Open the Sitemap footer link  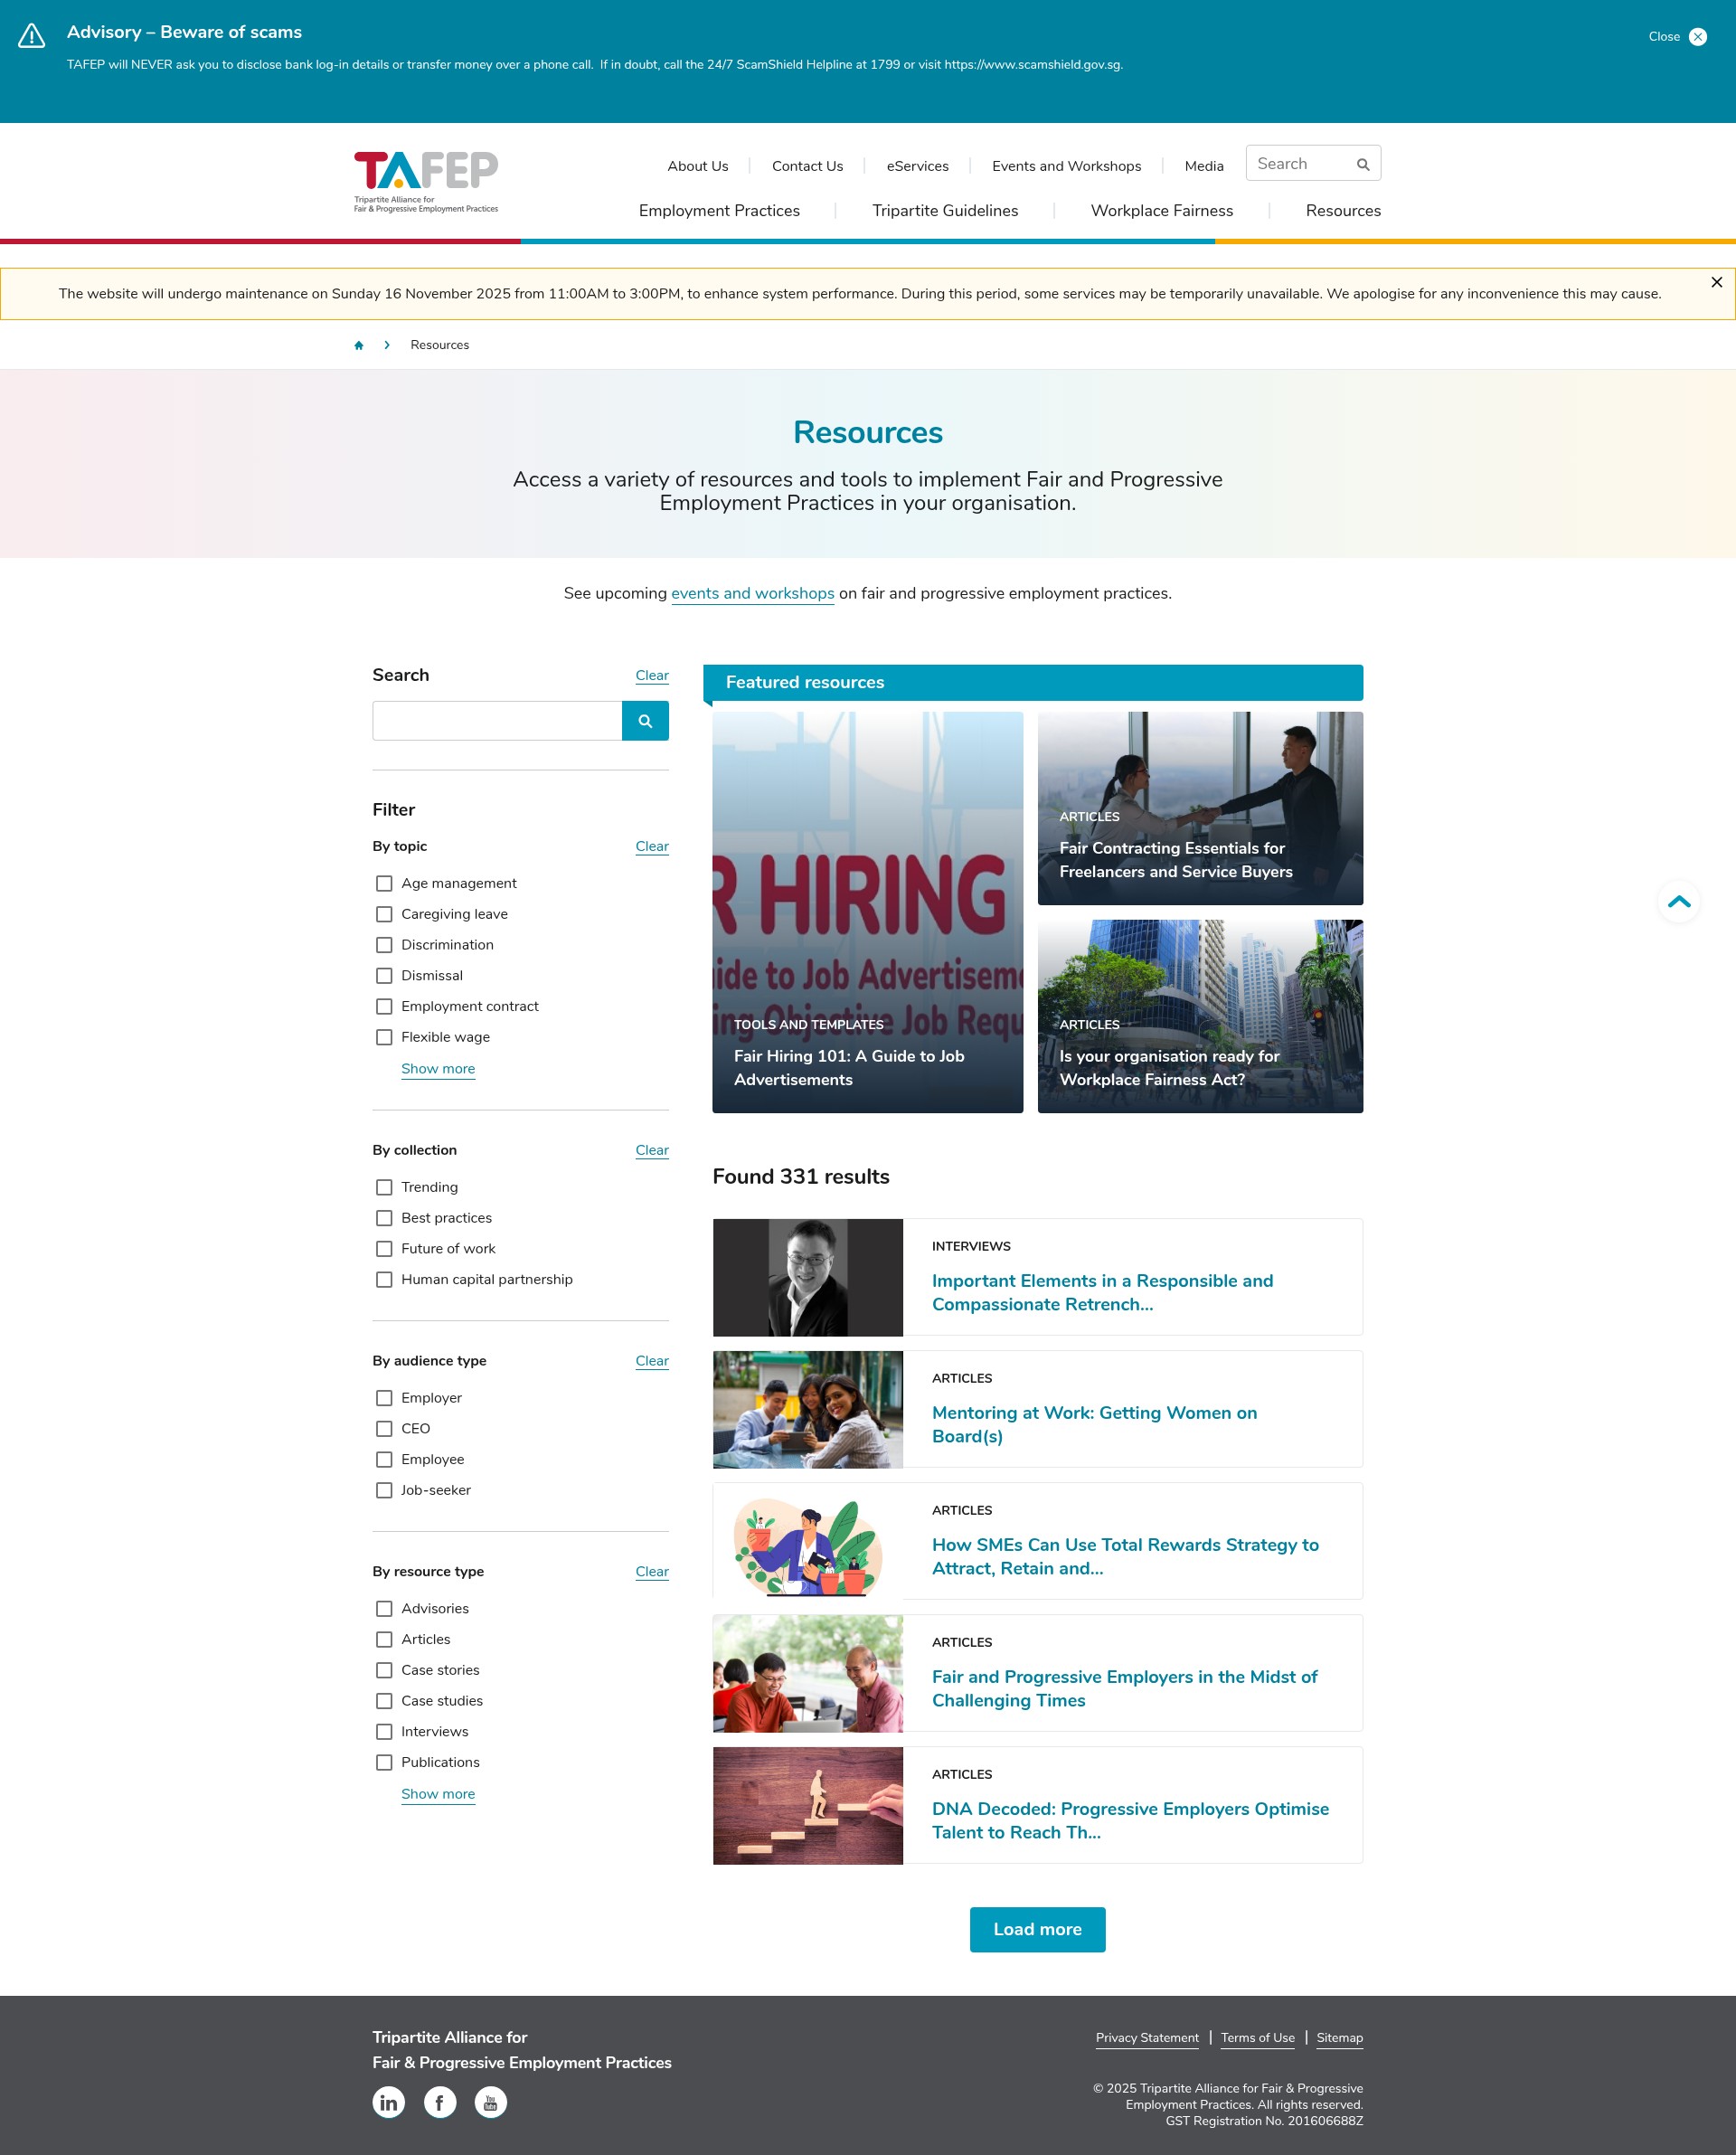pyautogui.click(x=1339, y=2038)
